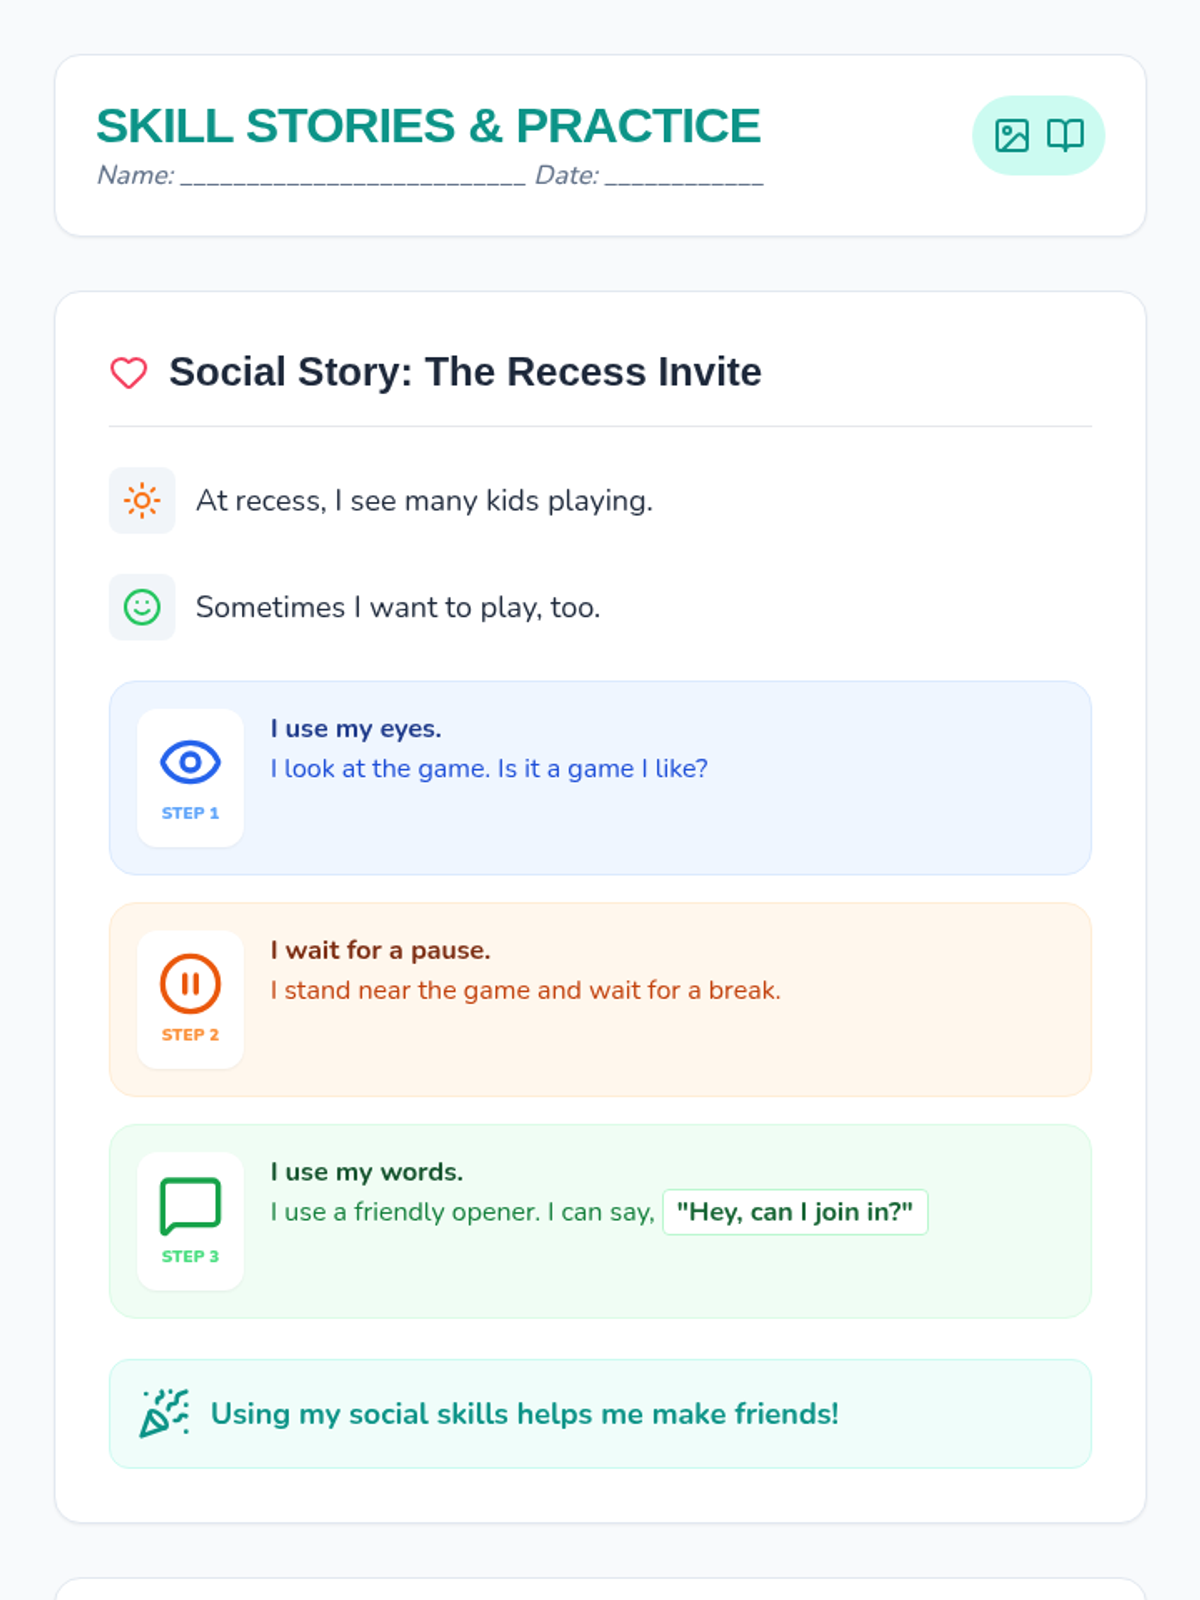Click "Social Story: The Recess Invite" heading

point(465,372)
